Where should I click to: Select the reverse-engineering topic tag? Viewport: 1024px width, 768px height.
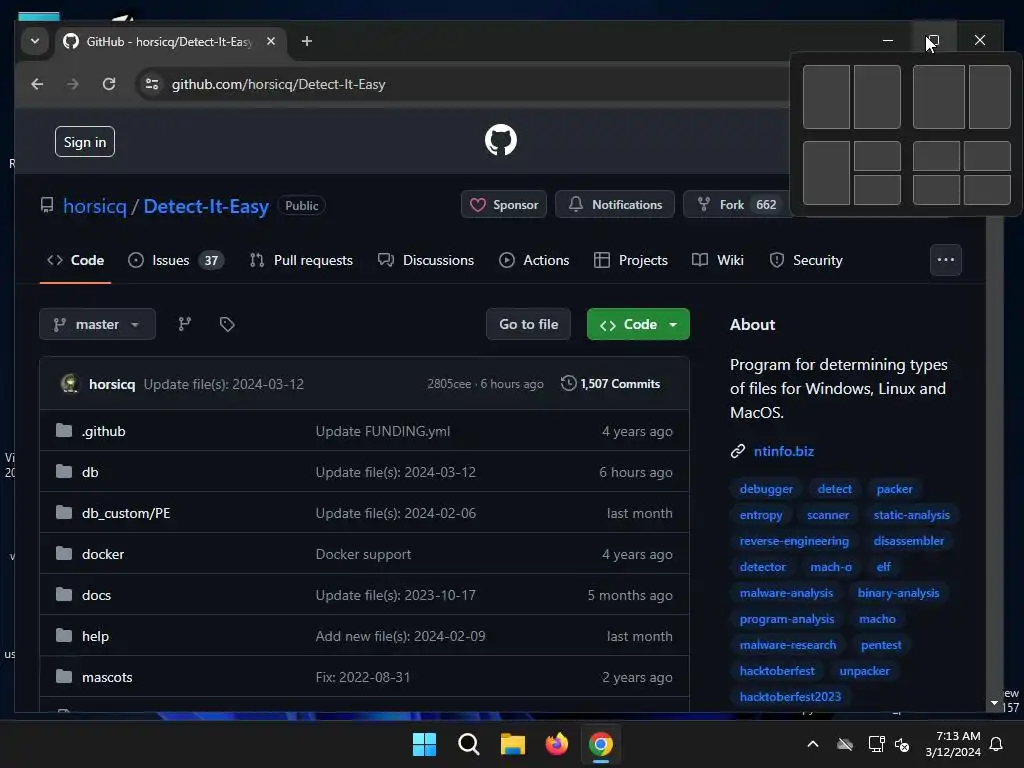tap(794, 541)
